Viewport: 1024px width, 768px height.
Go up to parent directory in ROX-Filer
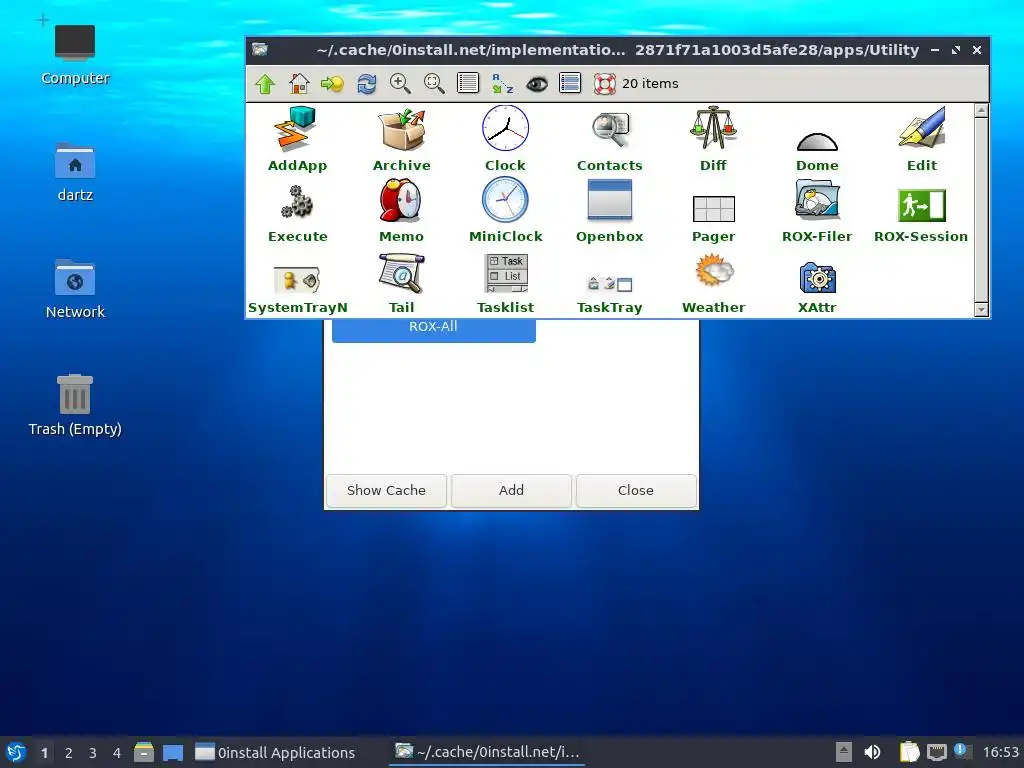pyautogui.click(x=265, y=84)
